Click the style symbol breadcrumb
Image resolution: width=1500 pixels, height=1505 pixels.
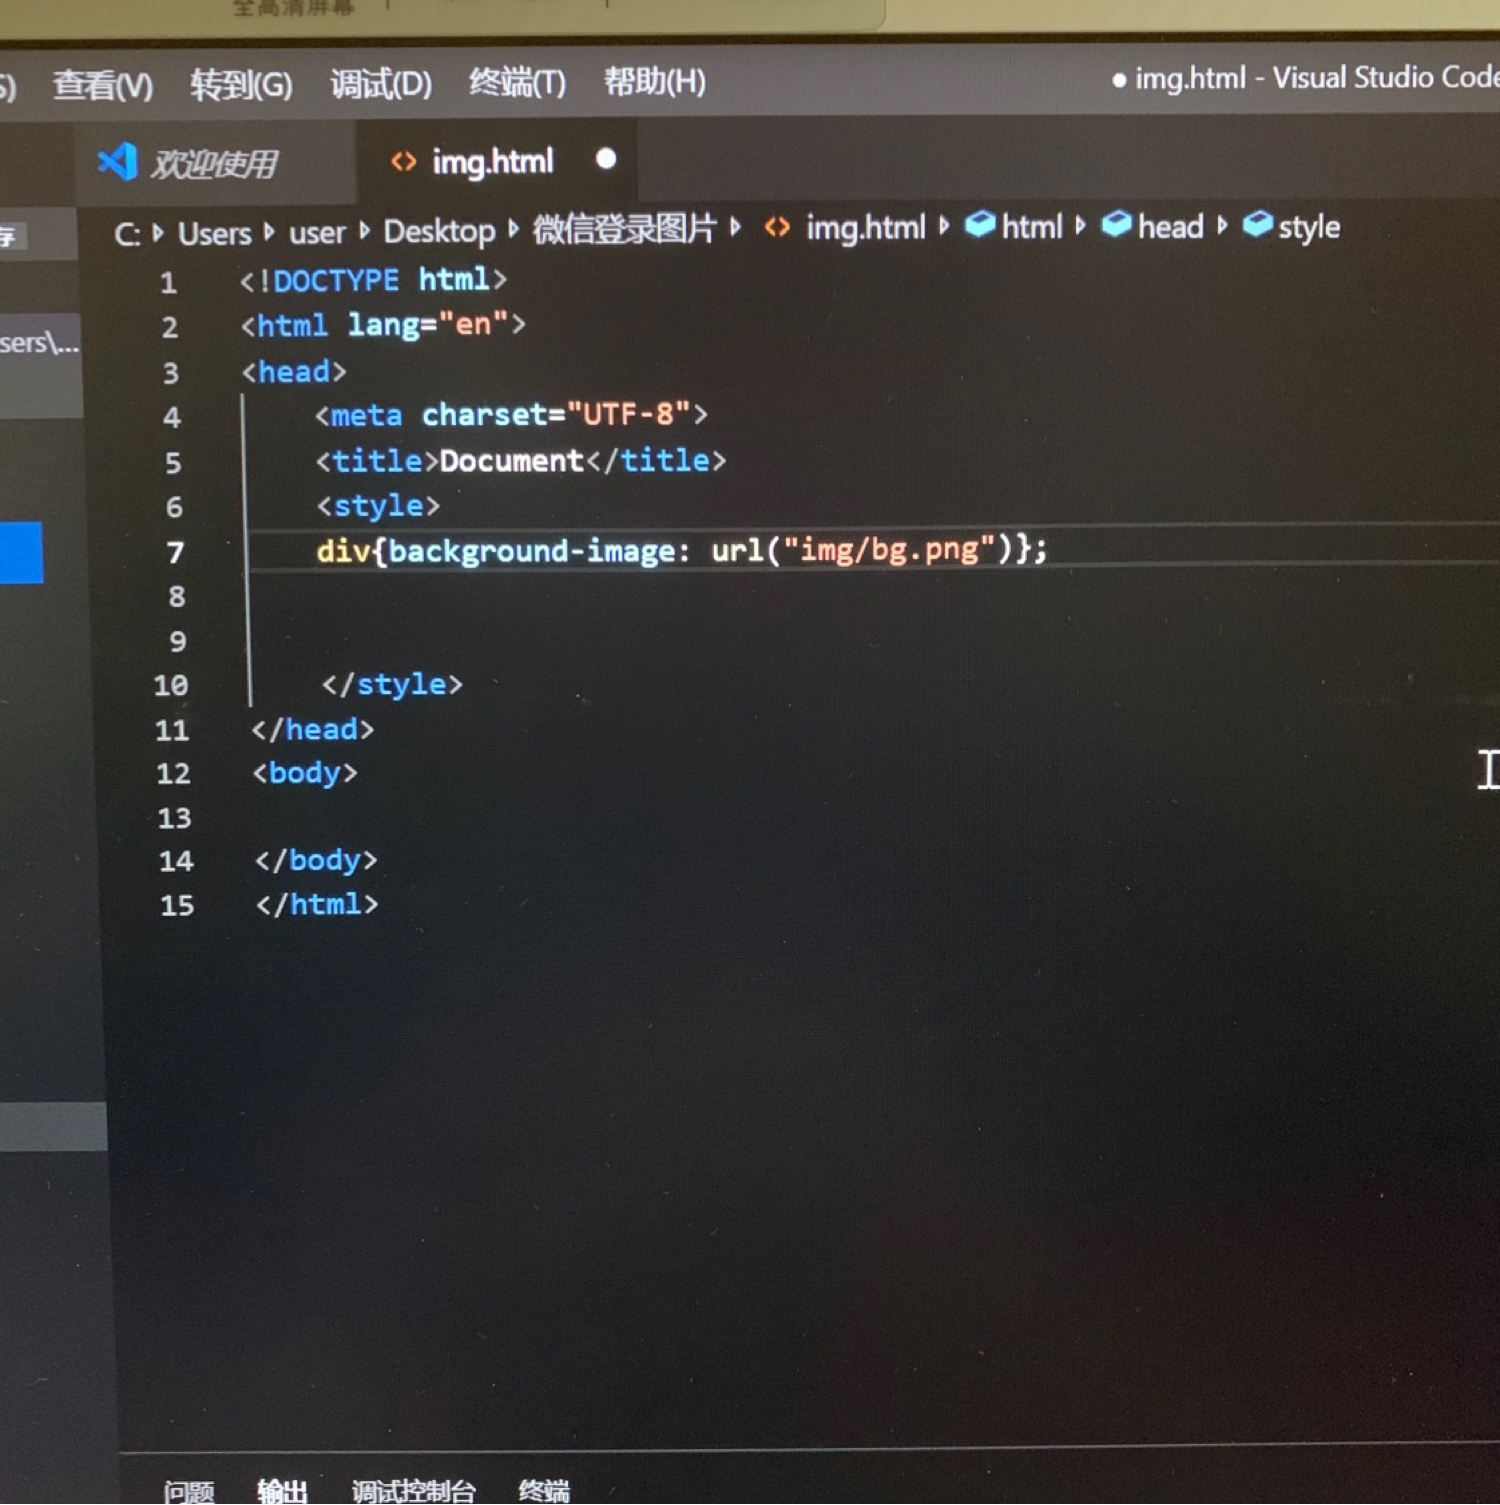[1309, 228]
